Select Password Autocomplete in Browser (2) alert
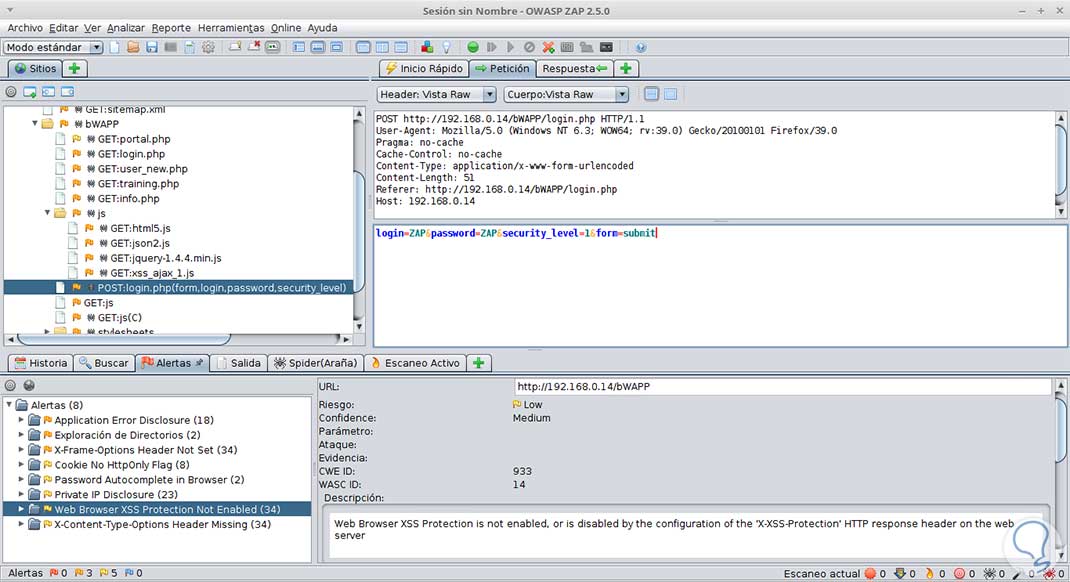 [x=149, y=480]
